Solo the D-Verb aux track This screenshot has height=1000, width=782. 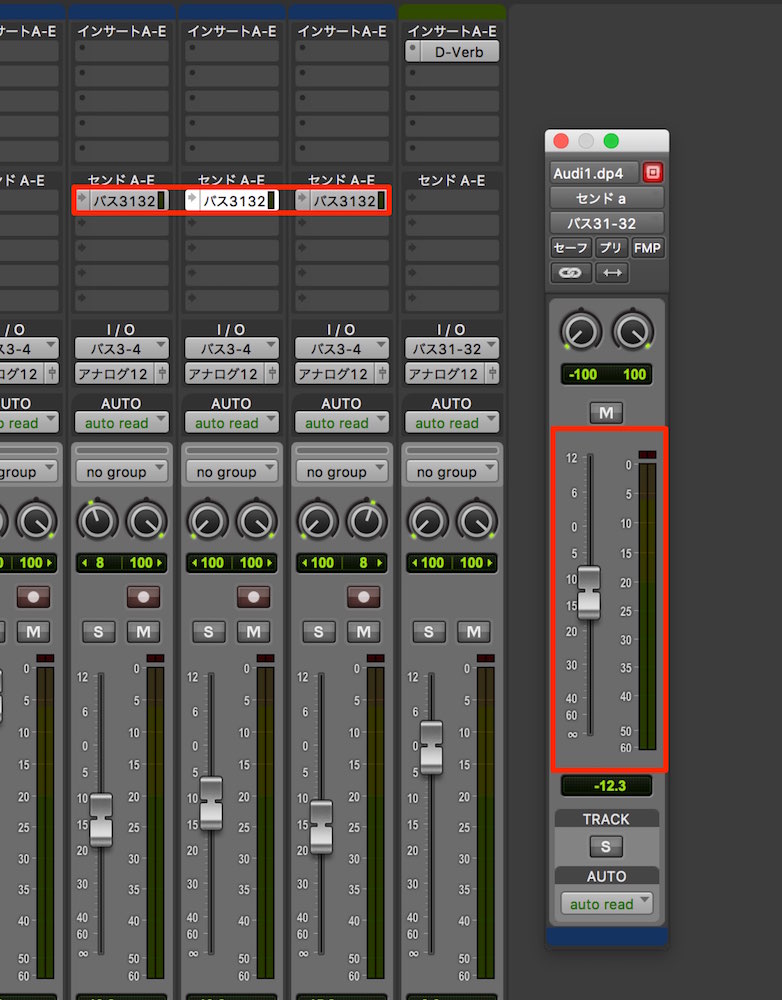pos(429,632)
